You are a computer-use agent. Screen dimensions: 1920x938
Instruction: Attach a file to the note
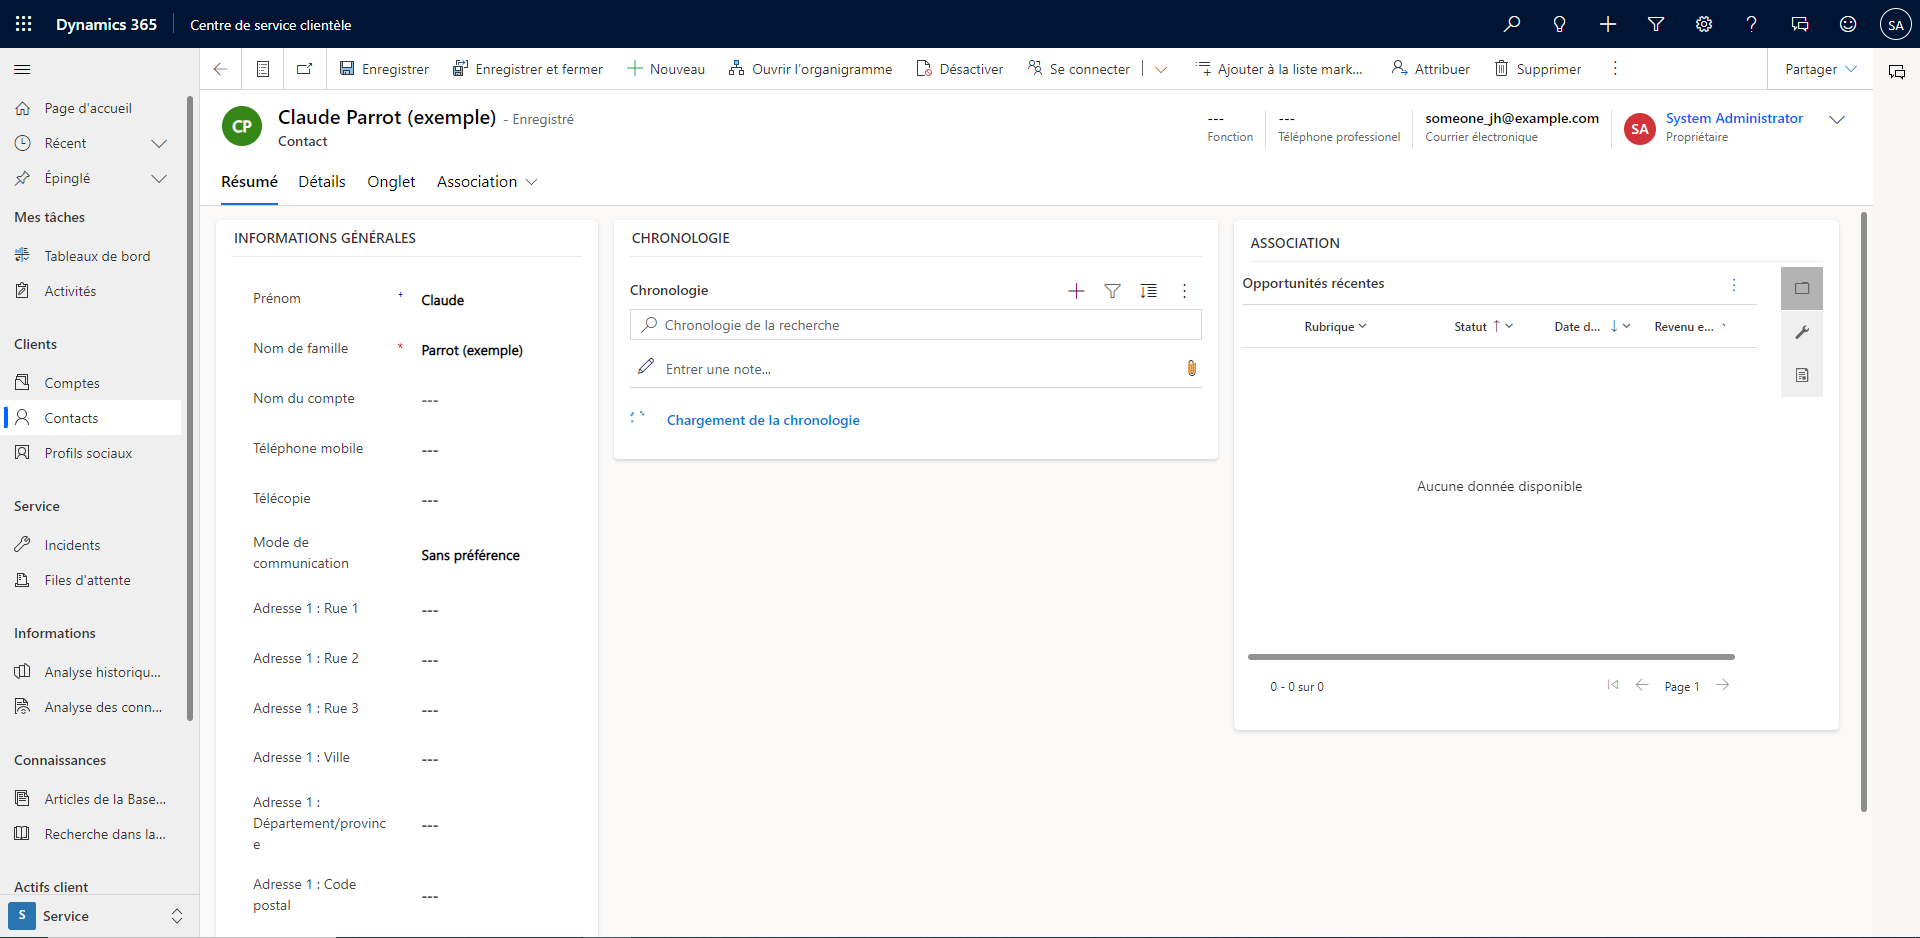tap(1191, 368)
